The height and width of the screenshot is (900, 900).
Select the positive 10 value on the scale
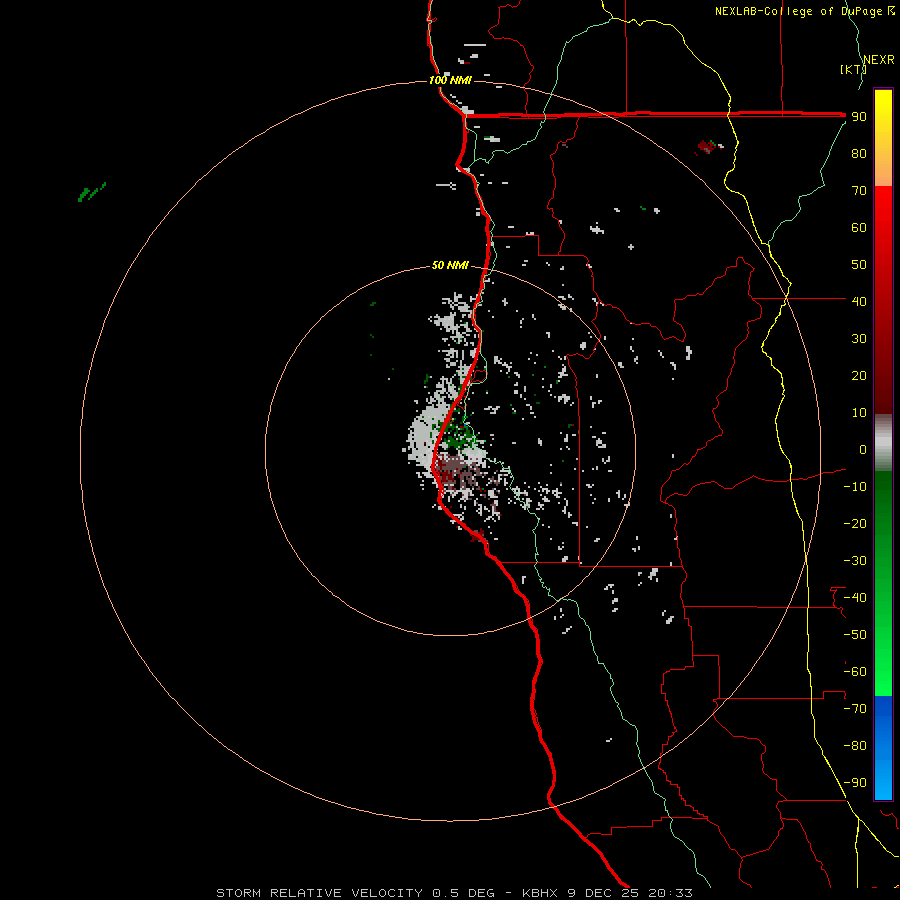point(859,413)
